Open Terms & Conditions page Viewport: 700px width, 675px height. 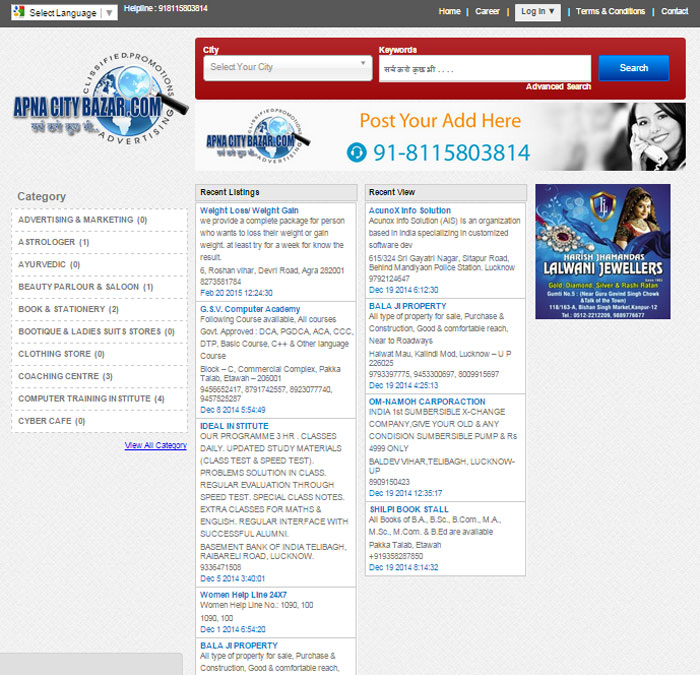tap(610, 11)
